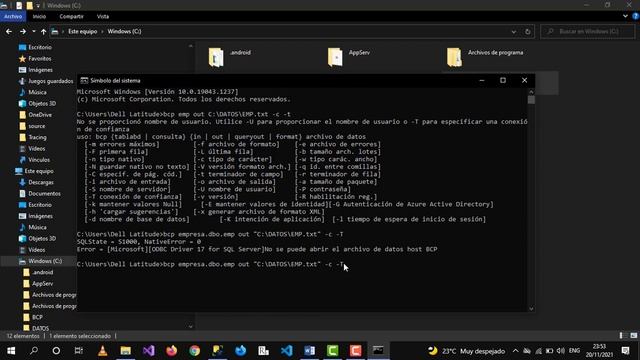Launch VLC media player from taskbar
Viewport: 640px width, 360px height.
[102, 351]
